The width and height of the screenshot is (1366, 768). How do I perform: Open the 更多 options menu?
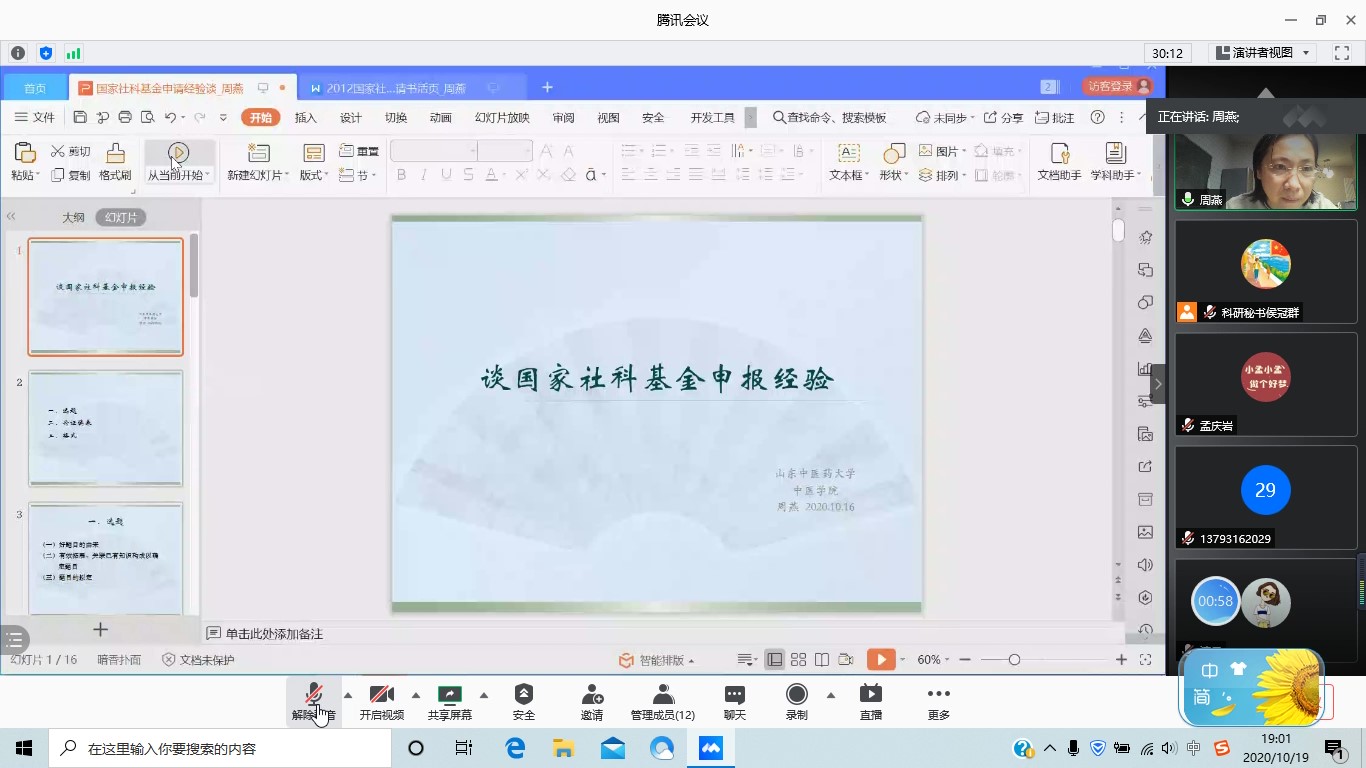coord(938,695)
